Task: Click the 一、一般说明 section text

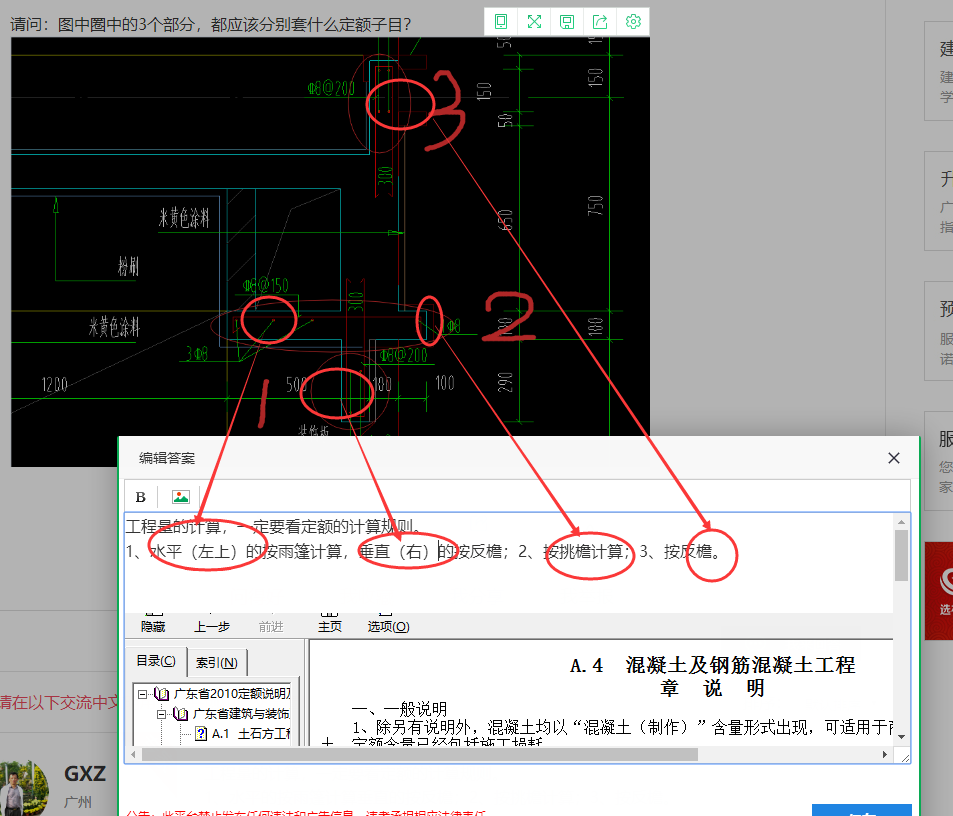Action: [x=399, y=708]
